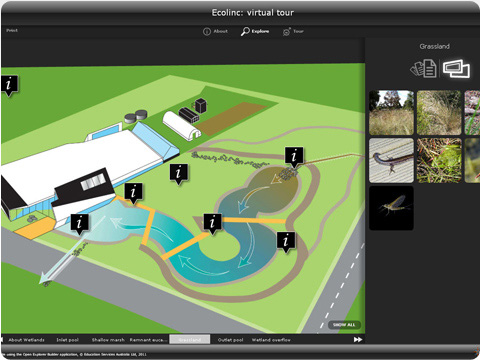Advance tabs with the double-arrow button
The image size is (480, 360).
[x=358, y=339]
